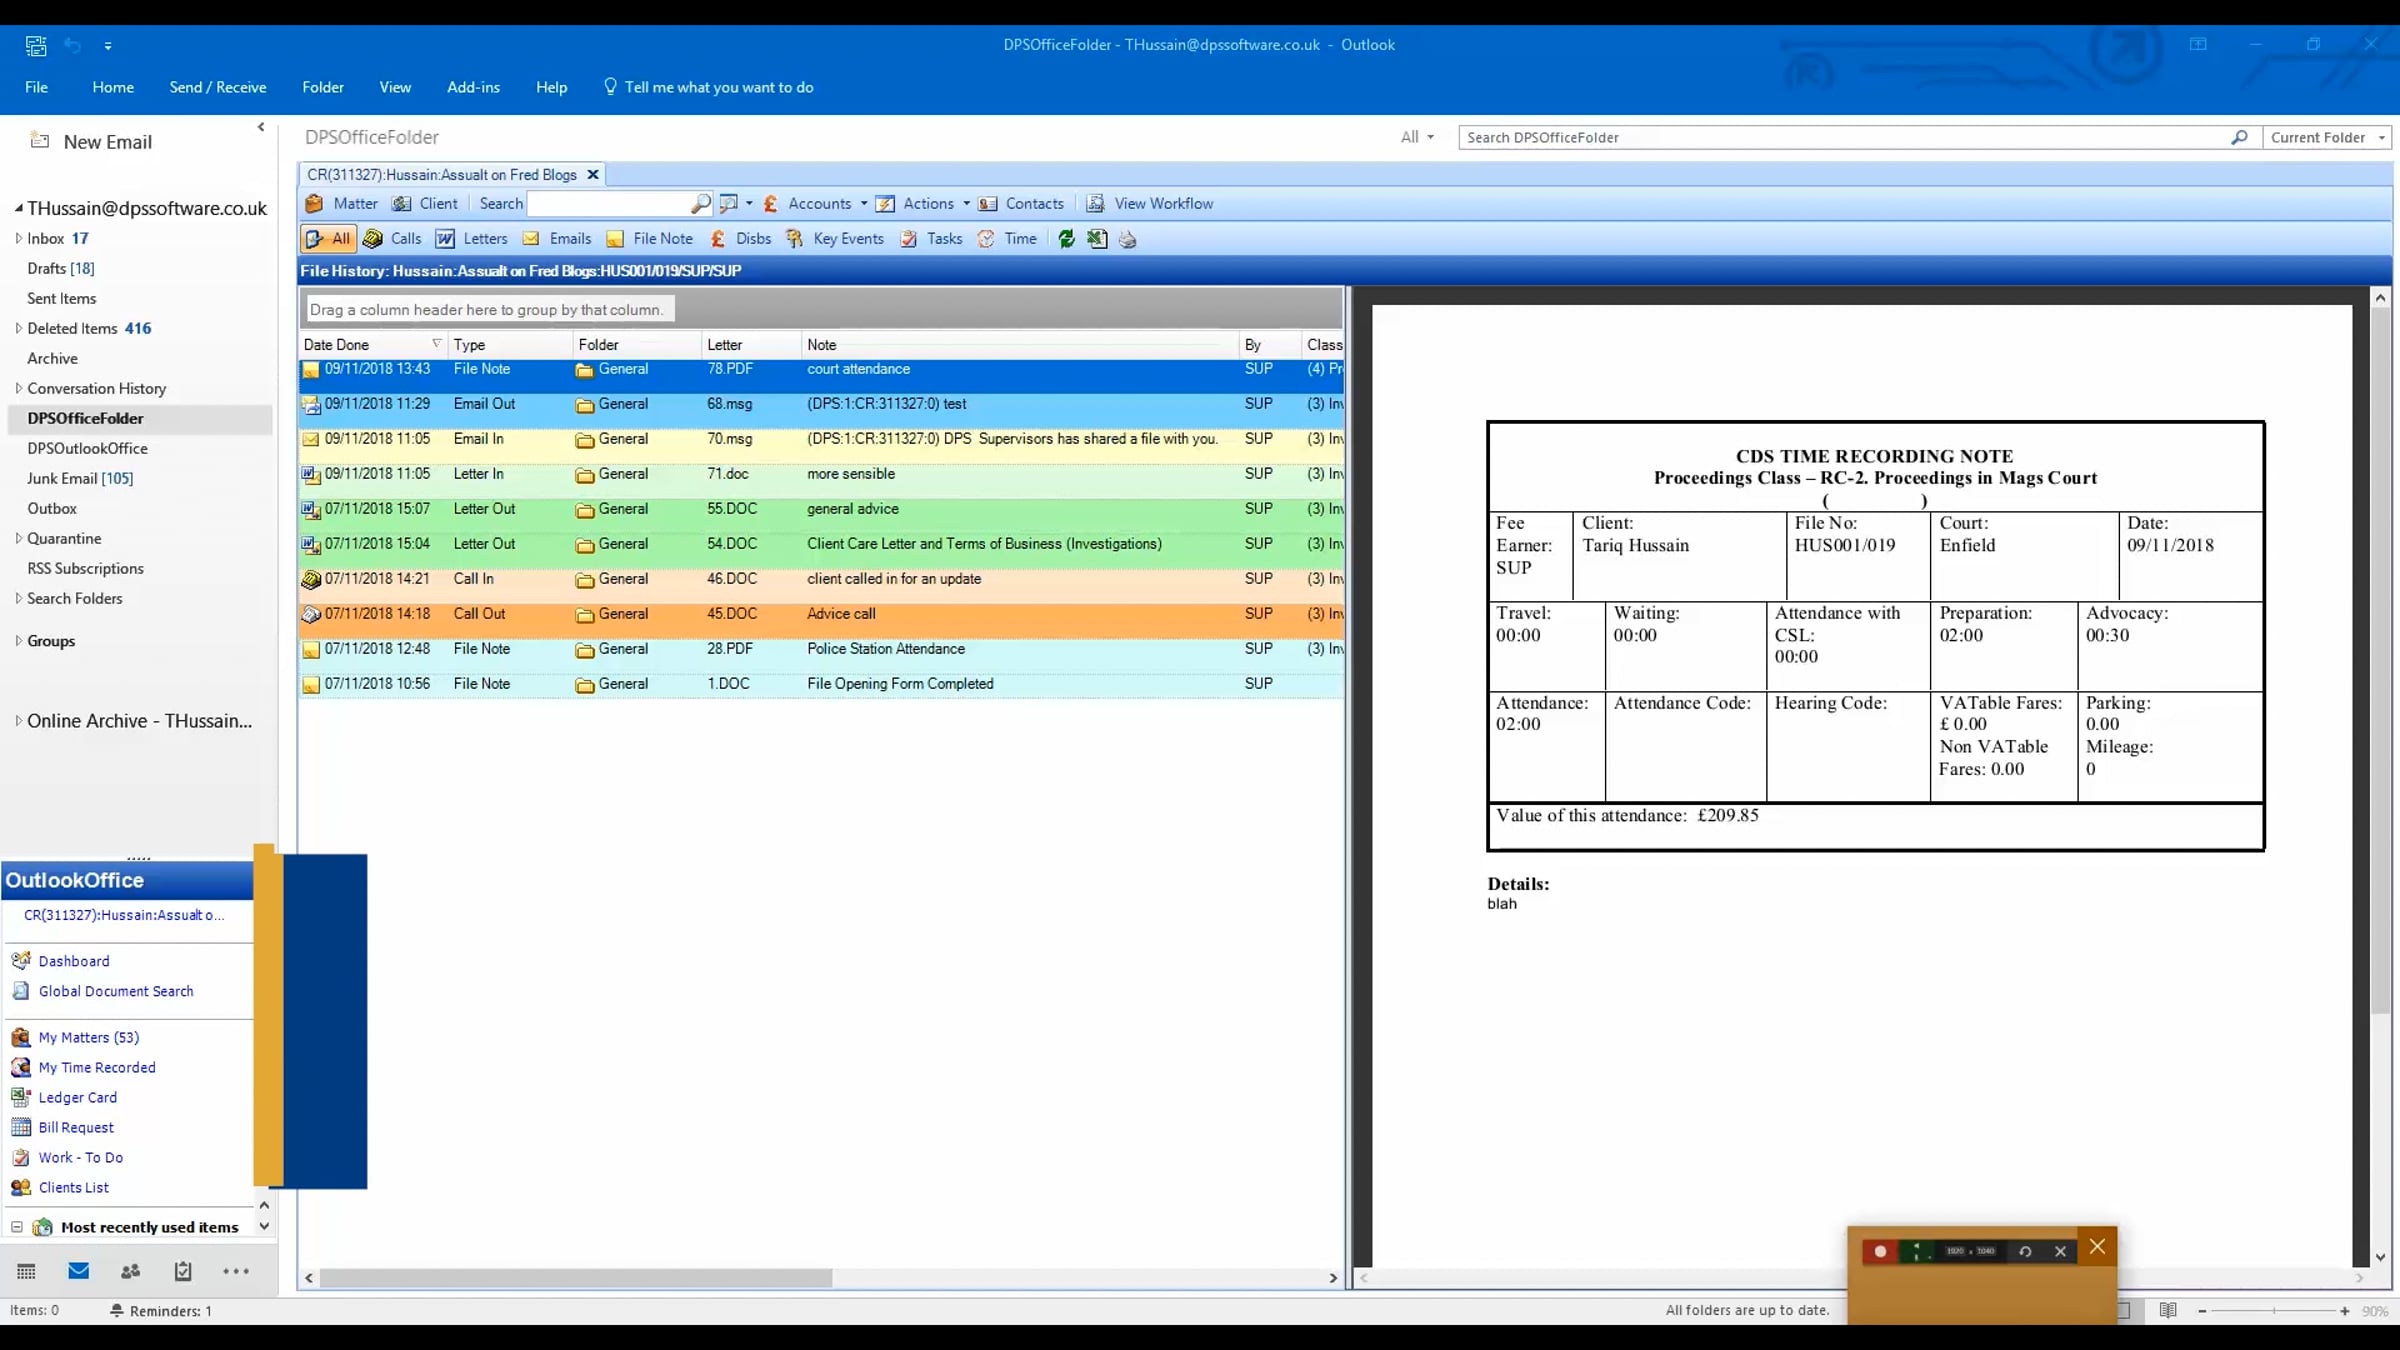Filter file history by Letters
This screenshot has width=2400, height=1350.
point(472,239)
